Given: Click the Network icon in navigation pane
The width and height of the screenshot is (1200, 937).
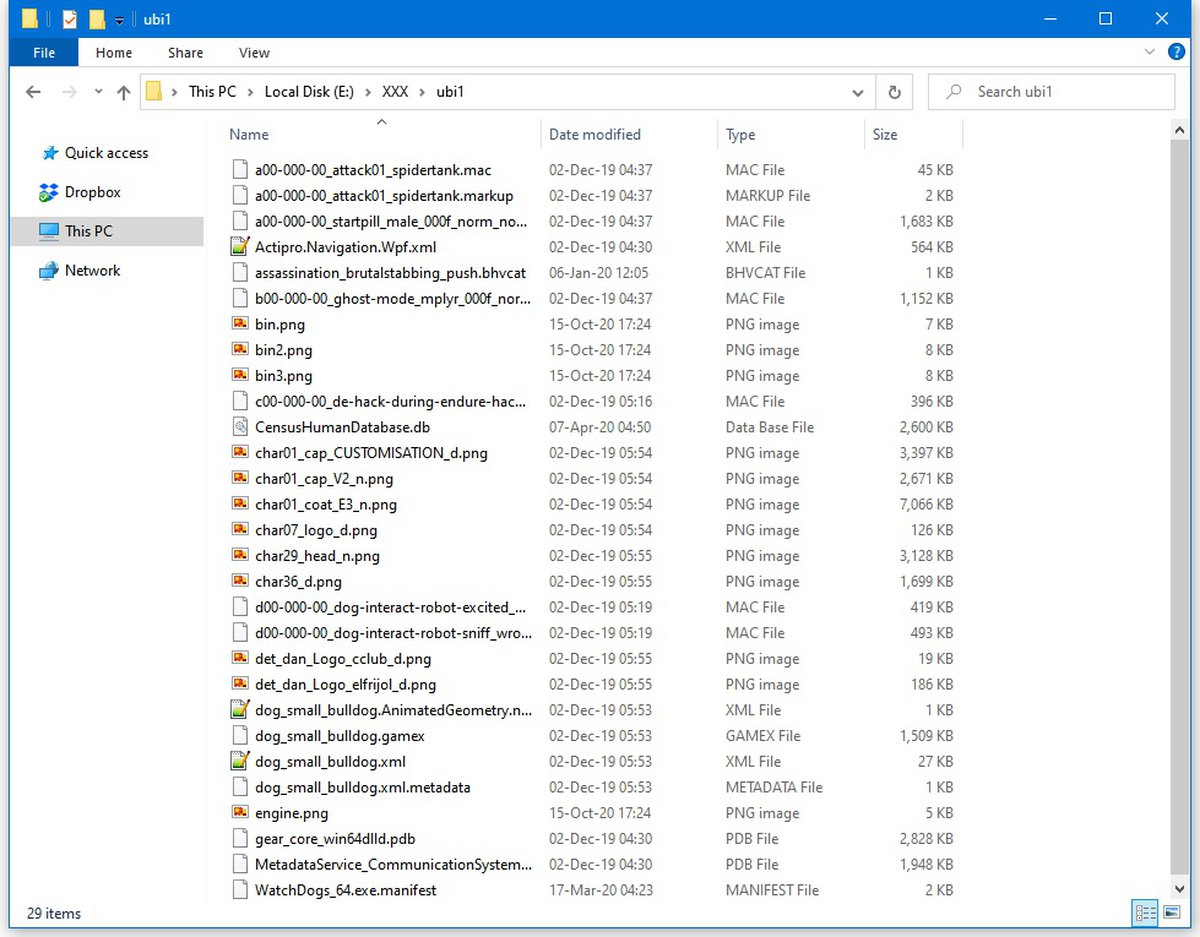Looking at the screenshot, I should pyautogui.click(x=48, y=271).
